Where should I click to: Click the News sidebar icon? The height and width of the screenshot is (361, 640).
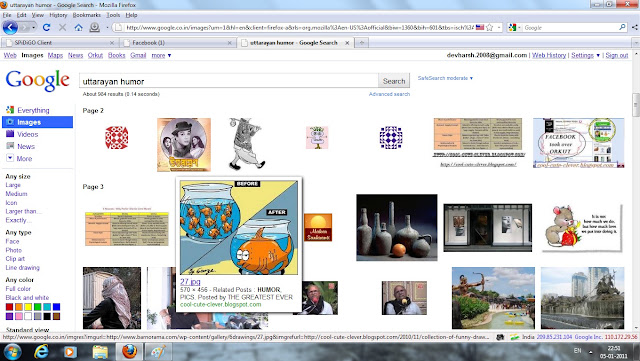coord(10,146)
